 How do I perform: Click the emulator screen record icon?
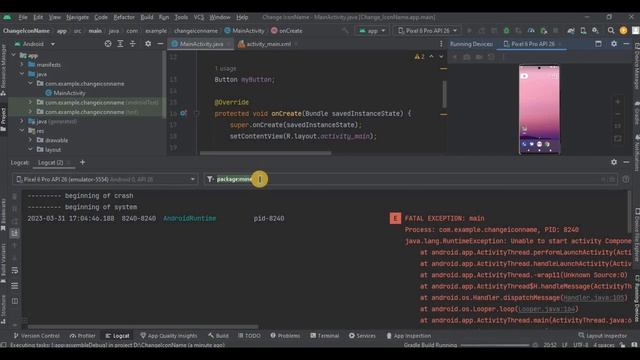point(479,57)
